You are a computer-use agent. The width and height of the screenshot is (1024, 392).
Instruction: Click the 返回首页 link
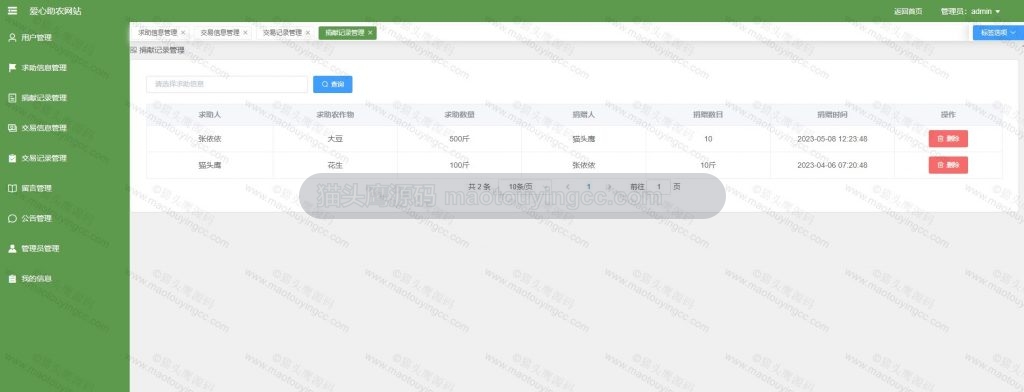[x=908, y=11]
